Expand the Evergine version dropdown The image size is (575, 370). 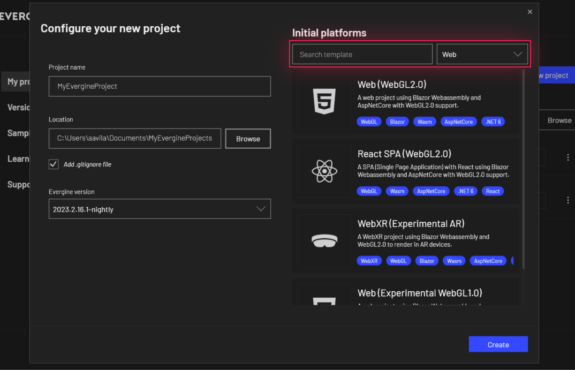[x=160, y=209]
